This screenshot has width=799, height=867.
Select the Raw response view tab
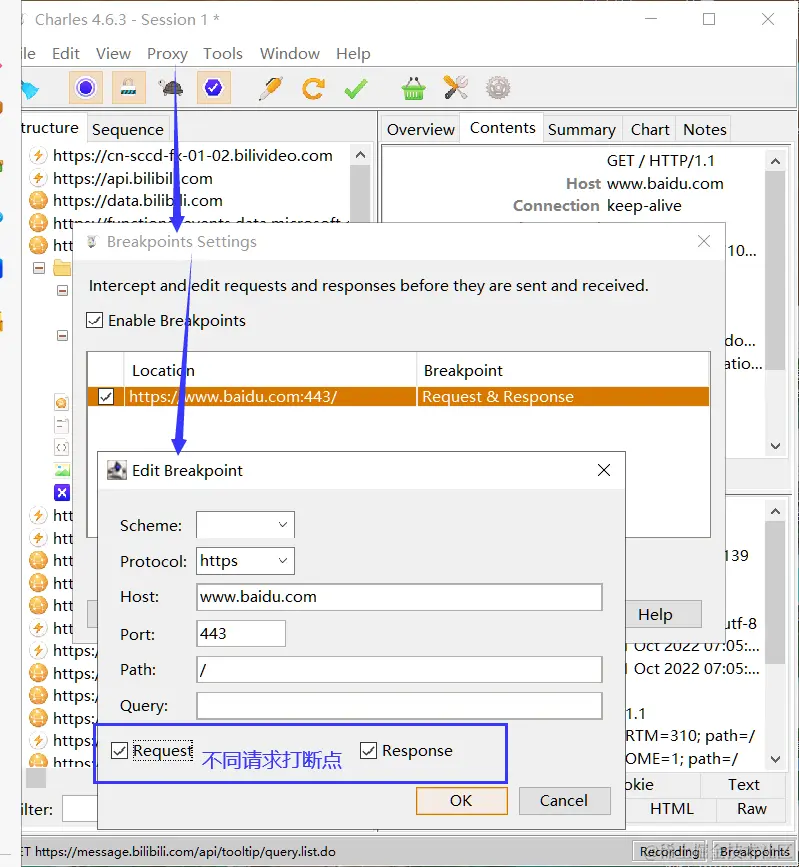pyautogui.click(x=751, y=808)
